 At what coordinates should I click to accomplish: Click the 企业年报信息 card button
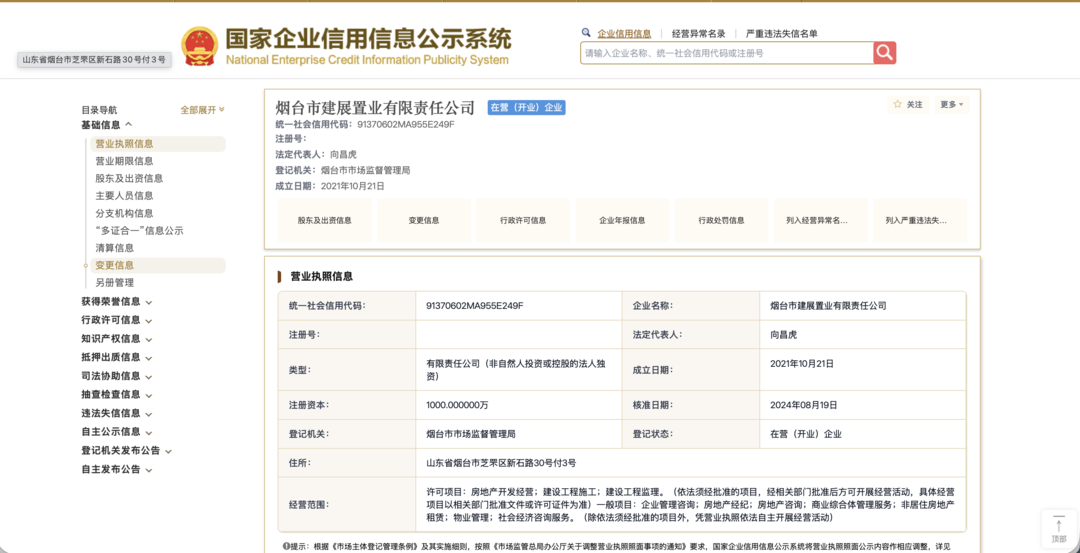pos(622,220)
